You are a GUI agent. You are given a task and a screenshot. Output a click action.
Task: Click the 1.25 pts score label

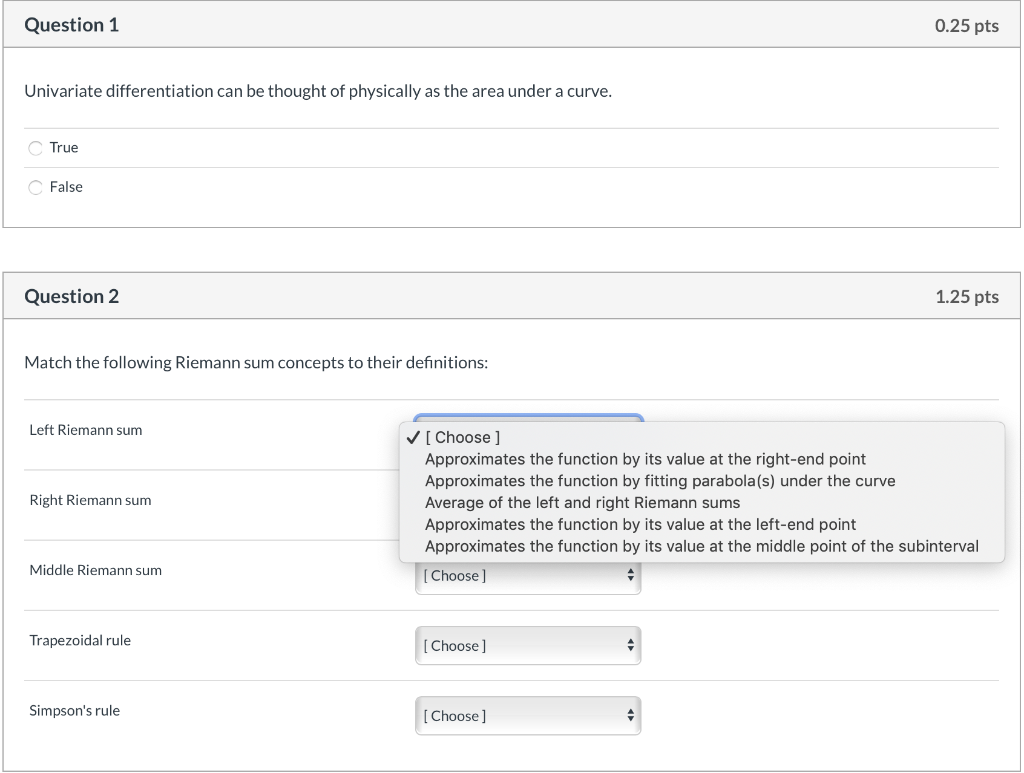966,296
